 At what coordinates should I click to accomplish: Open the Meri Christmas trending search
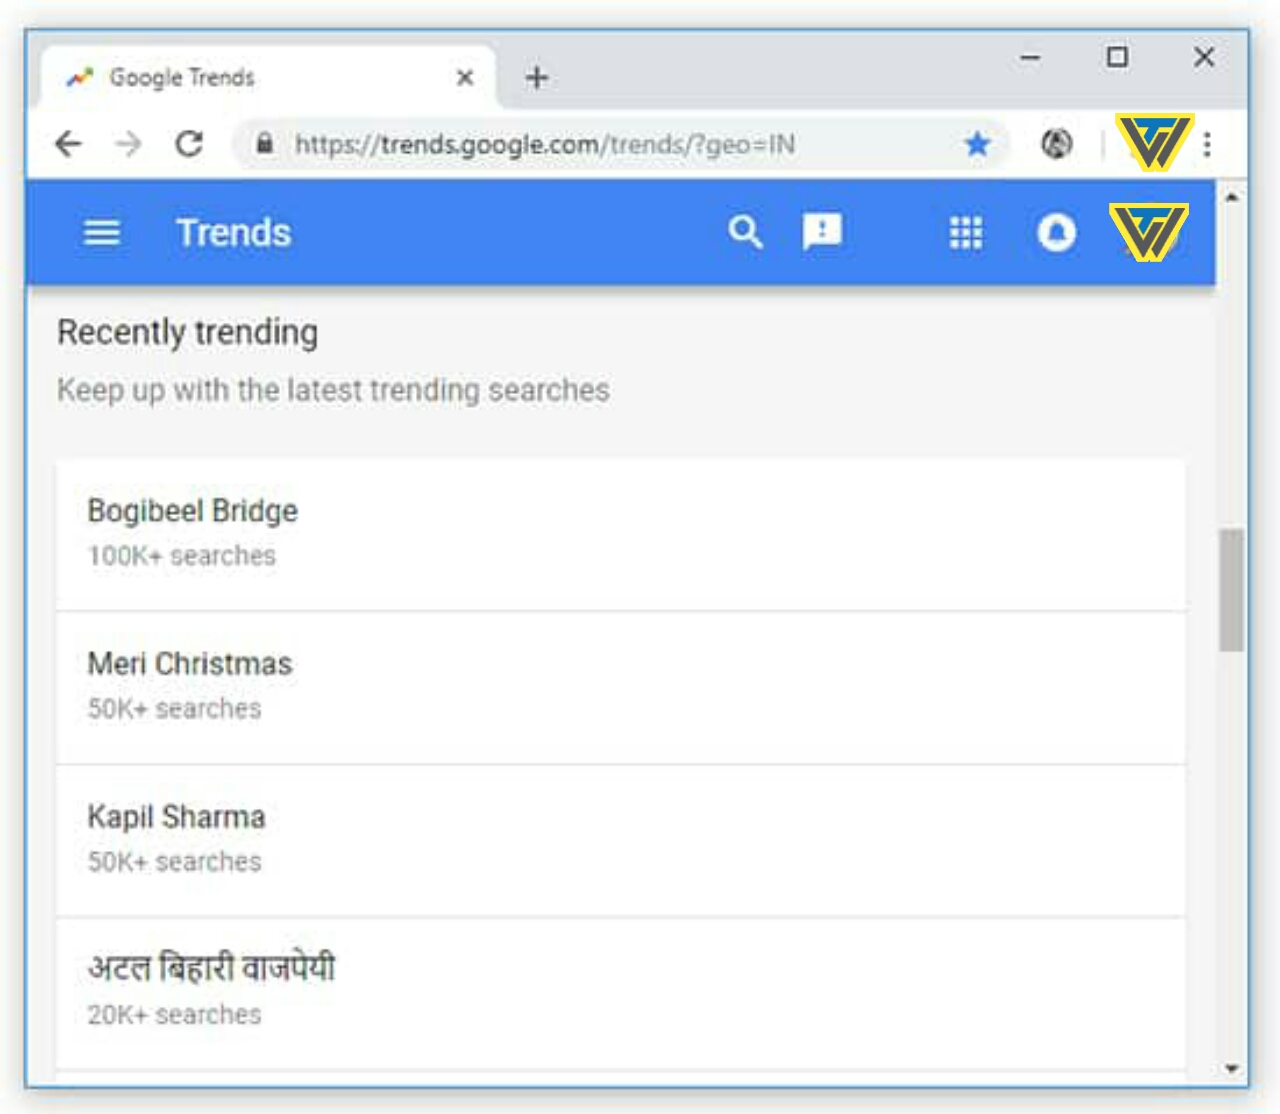pos(189,663)
